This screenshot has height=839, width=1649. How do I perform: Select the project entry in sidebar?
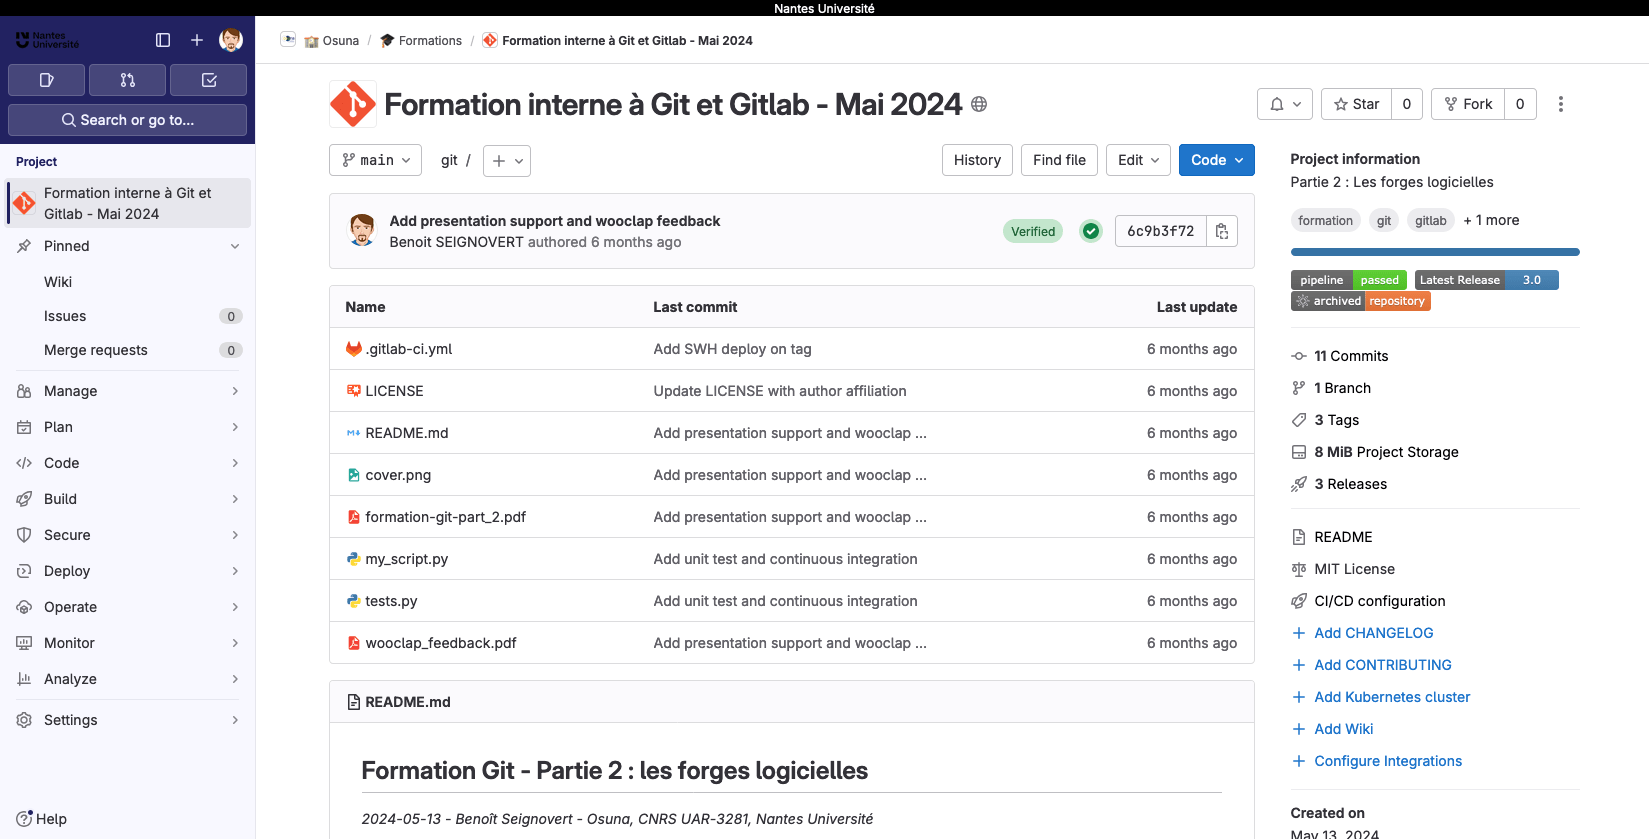[x=127, y=203]
